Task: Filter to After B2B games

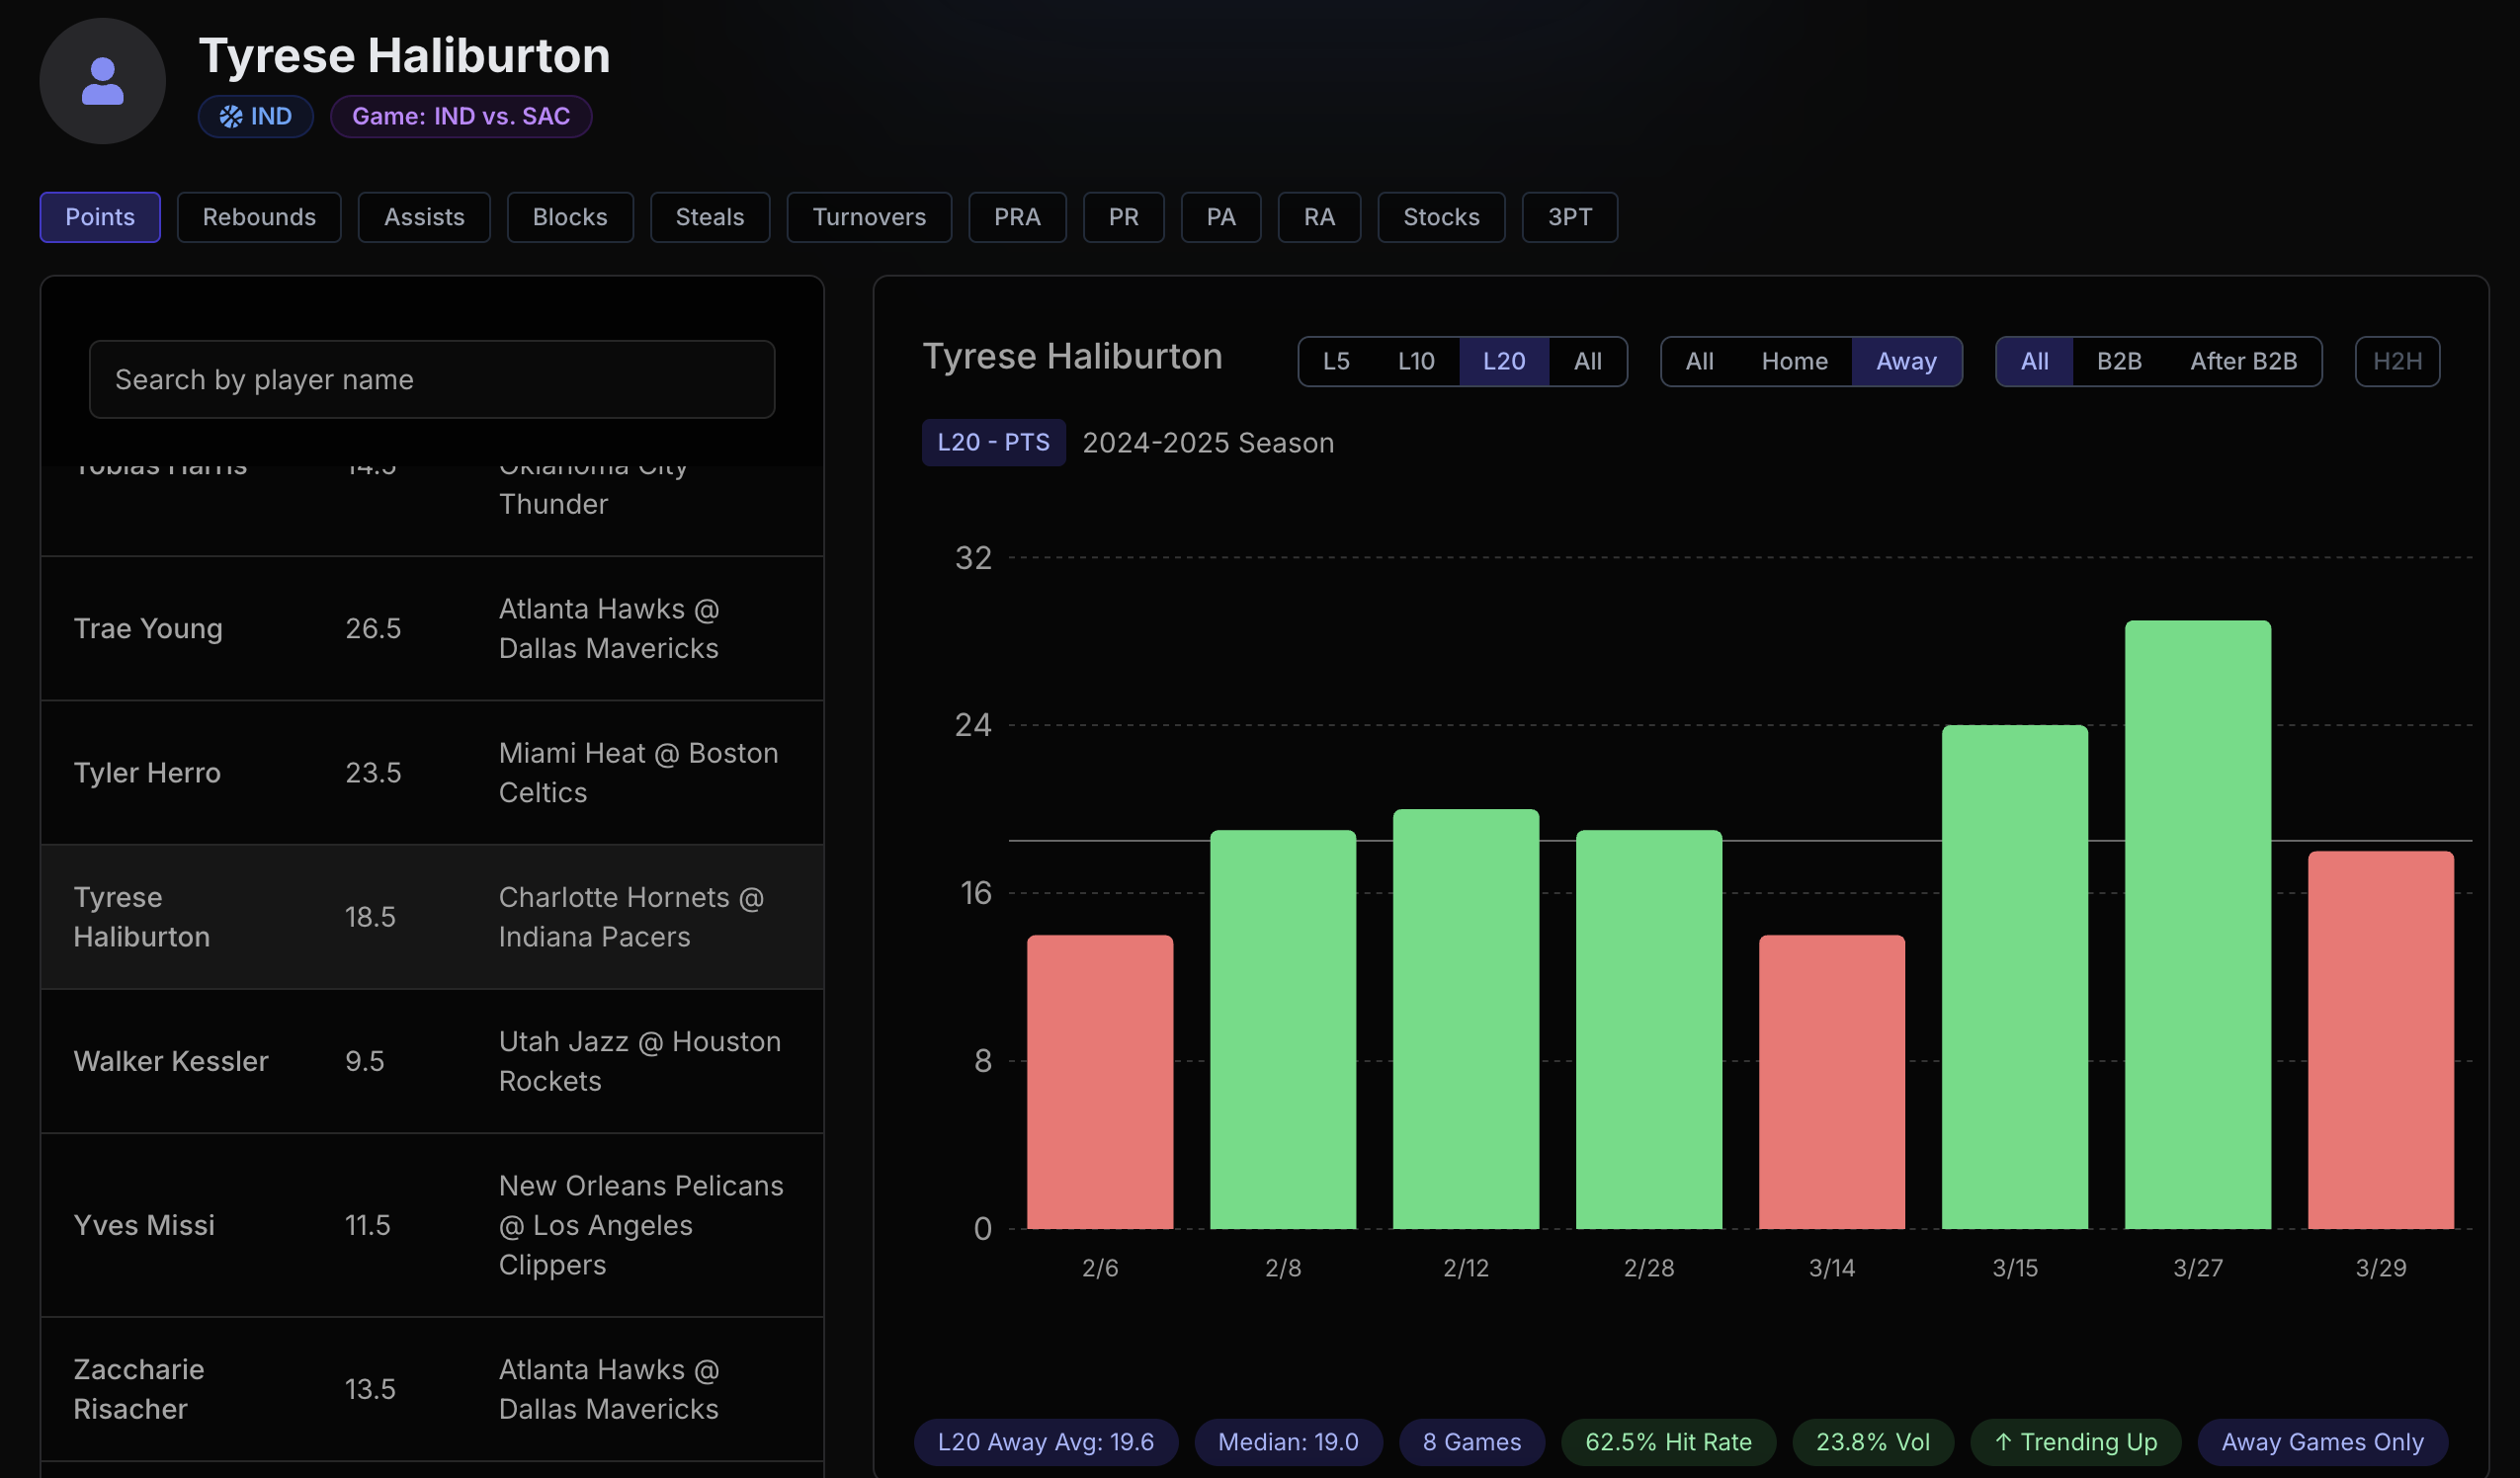Action: pos(2243,361)
